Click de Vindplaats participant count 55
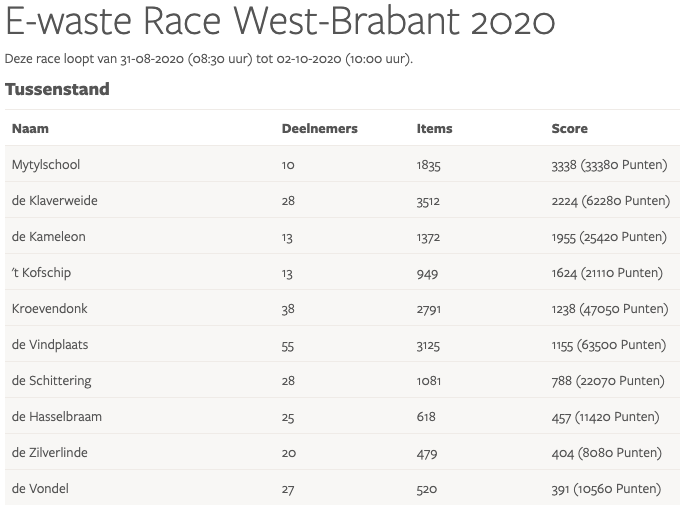The image size is (683, 508). point(288,345)
